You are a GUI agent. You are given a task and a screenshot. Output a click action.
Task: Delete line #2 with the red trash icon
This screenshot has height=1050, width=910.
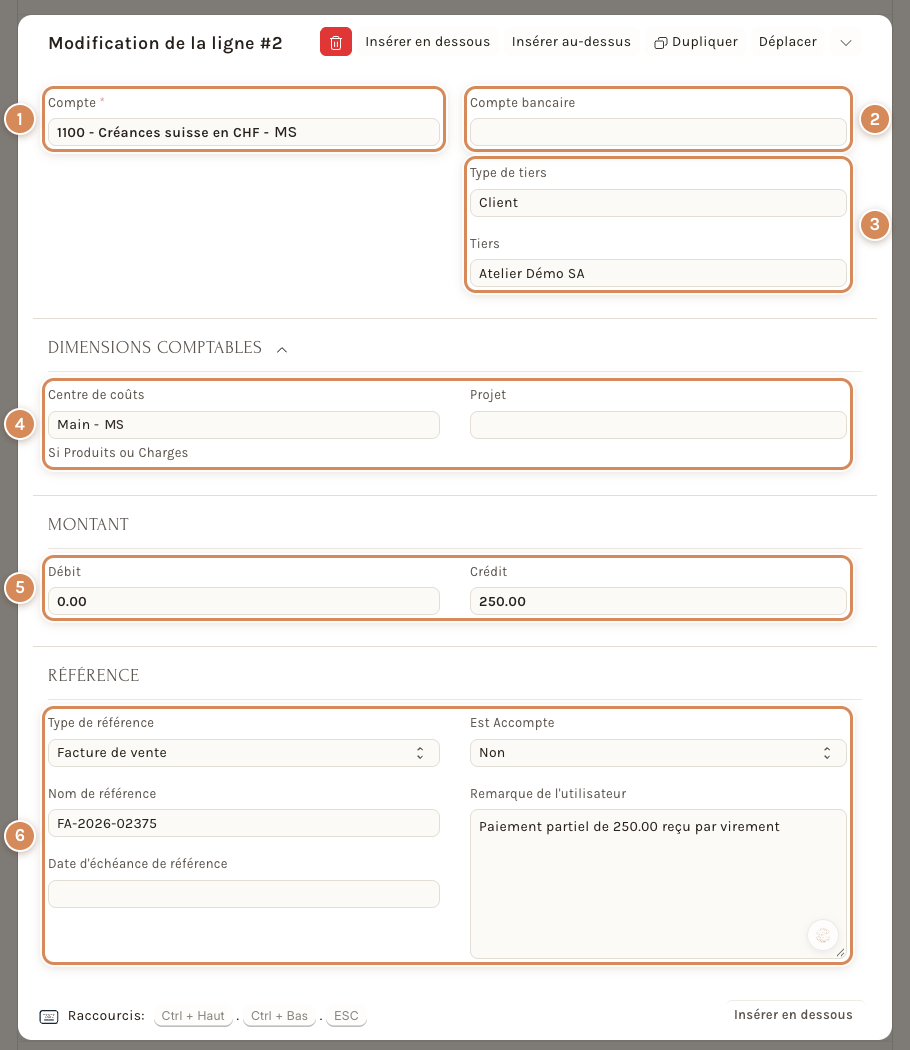pos(335,42)
